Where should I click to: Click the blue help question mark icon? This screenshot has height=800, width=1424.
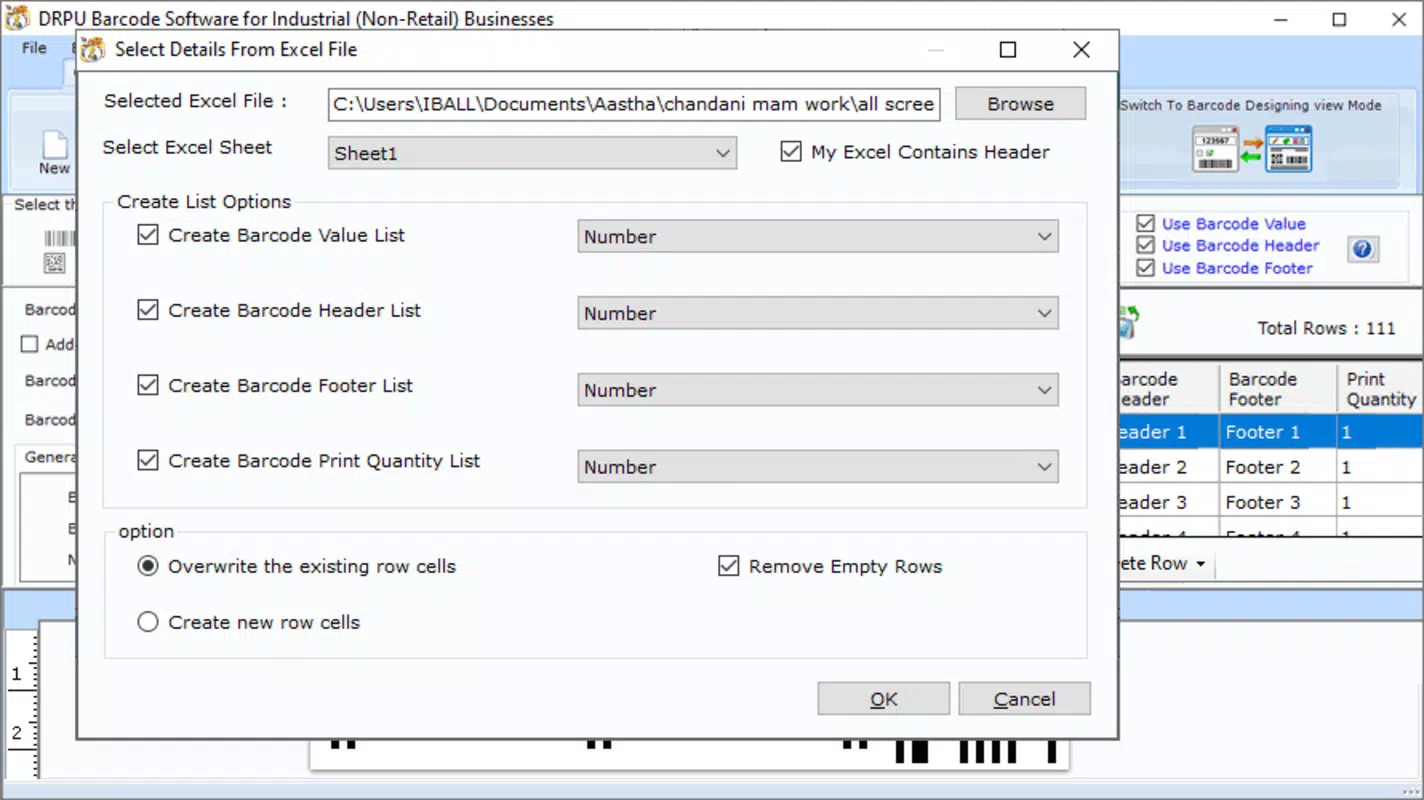click(x=1363, y=249)
